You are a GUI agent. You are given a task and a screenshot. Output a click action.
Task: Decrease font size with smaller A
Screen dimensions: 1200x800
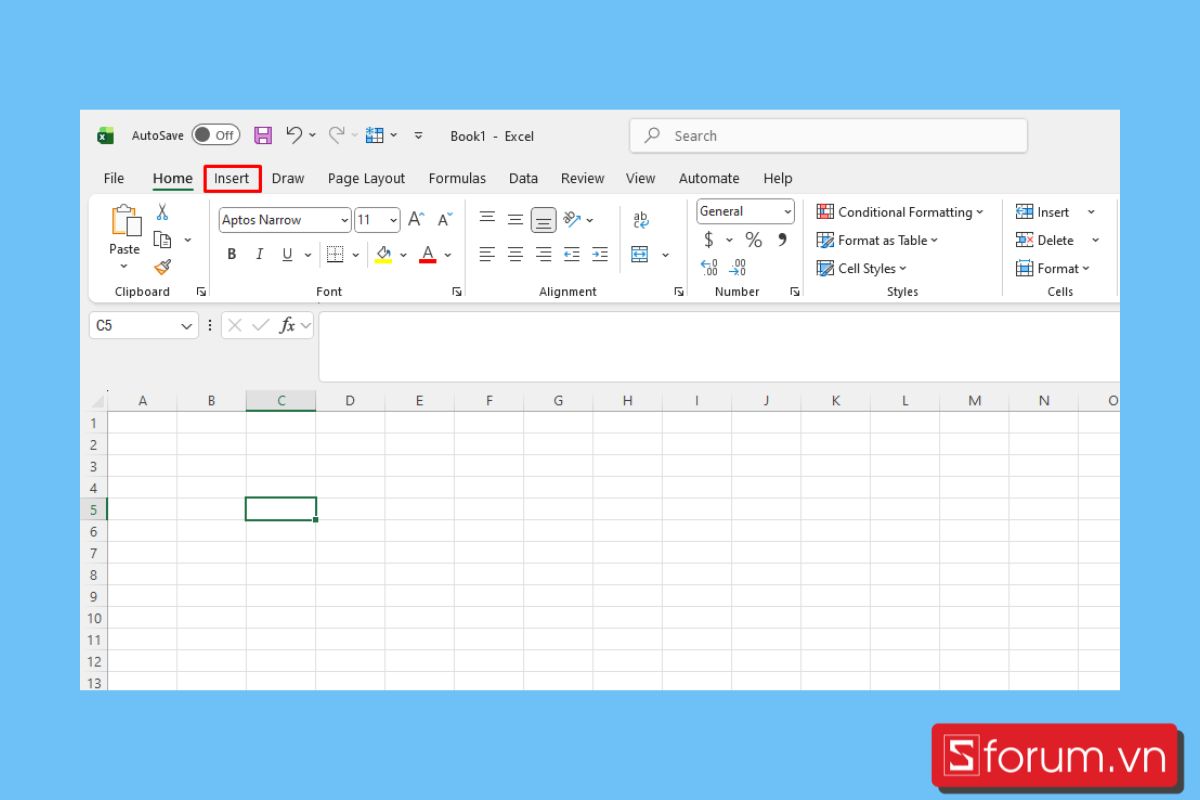(x=445, y=220)
